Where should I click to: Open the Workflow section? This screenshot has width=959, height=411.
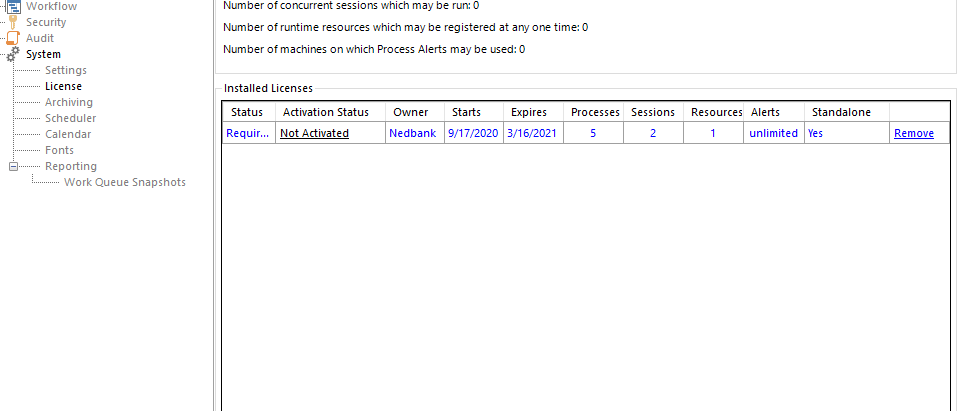click(51, 7)
